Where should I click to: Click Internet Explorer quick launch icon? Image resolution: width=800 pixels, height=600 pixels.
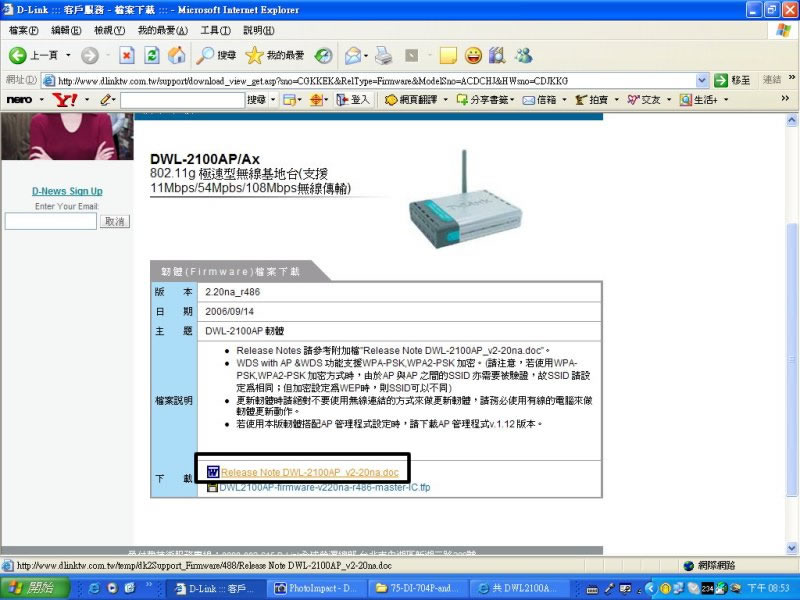tap(94, 588)
